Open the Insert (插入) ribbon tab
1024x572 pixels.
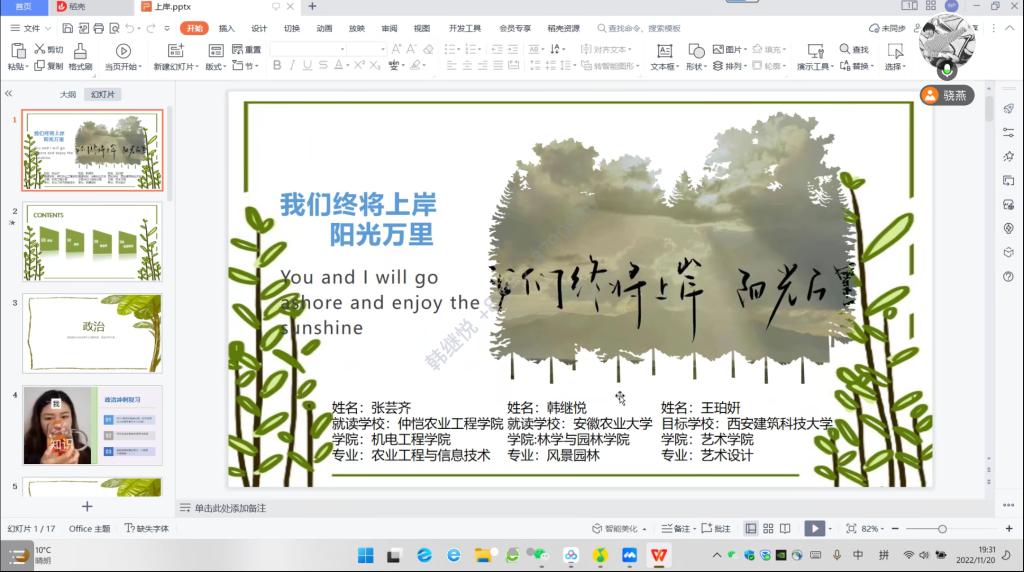(227, 29)
